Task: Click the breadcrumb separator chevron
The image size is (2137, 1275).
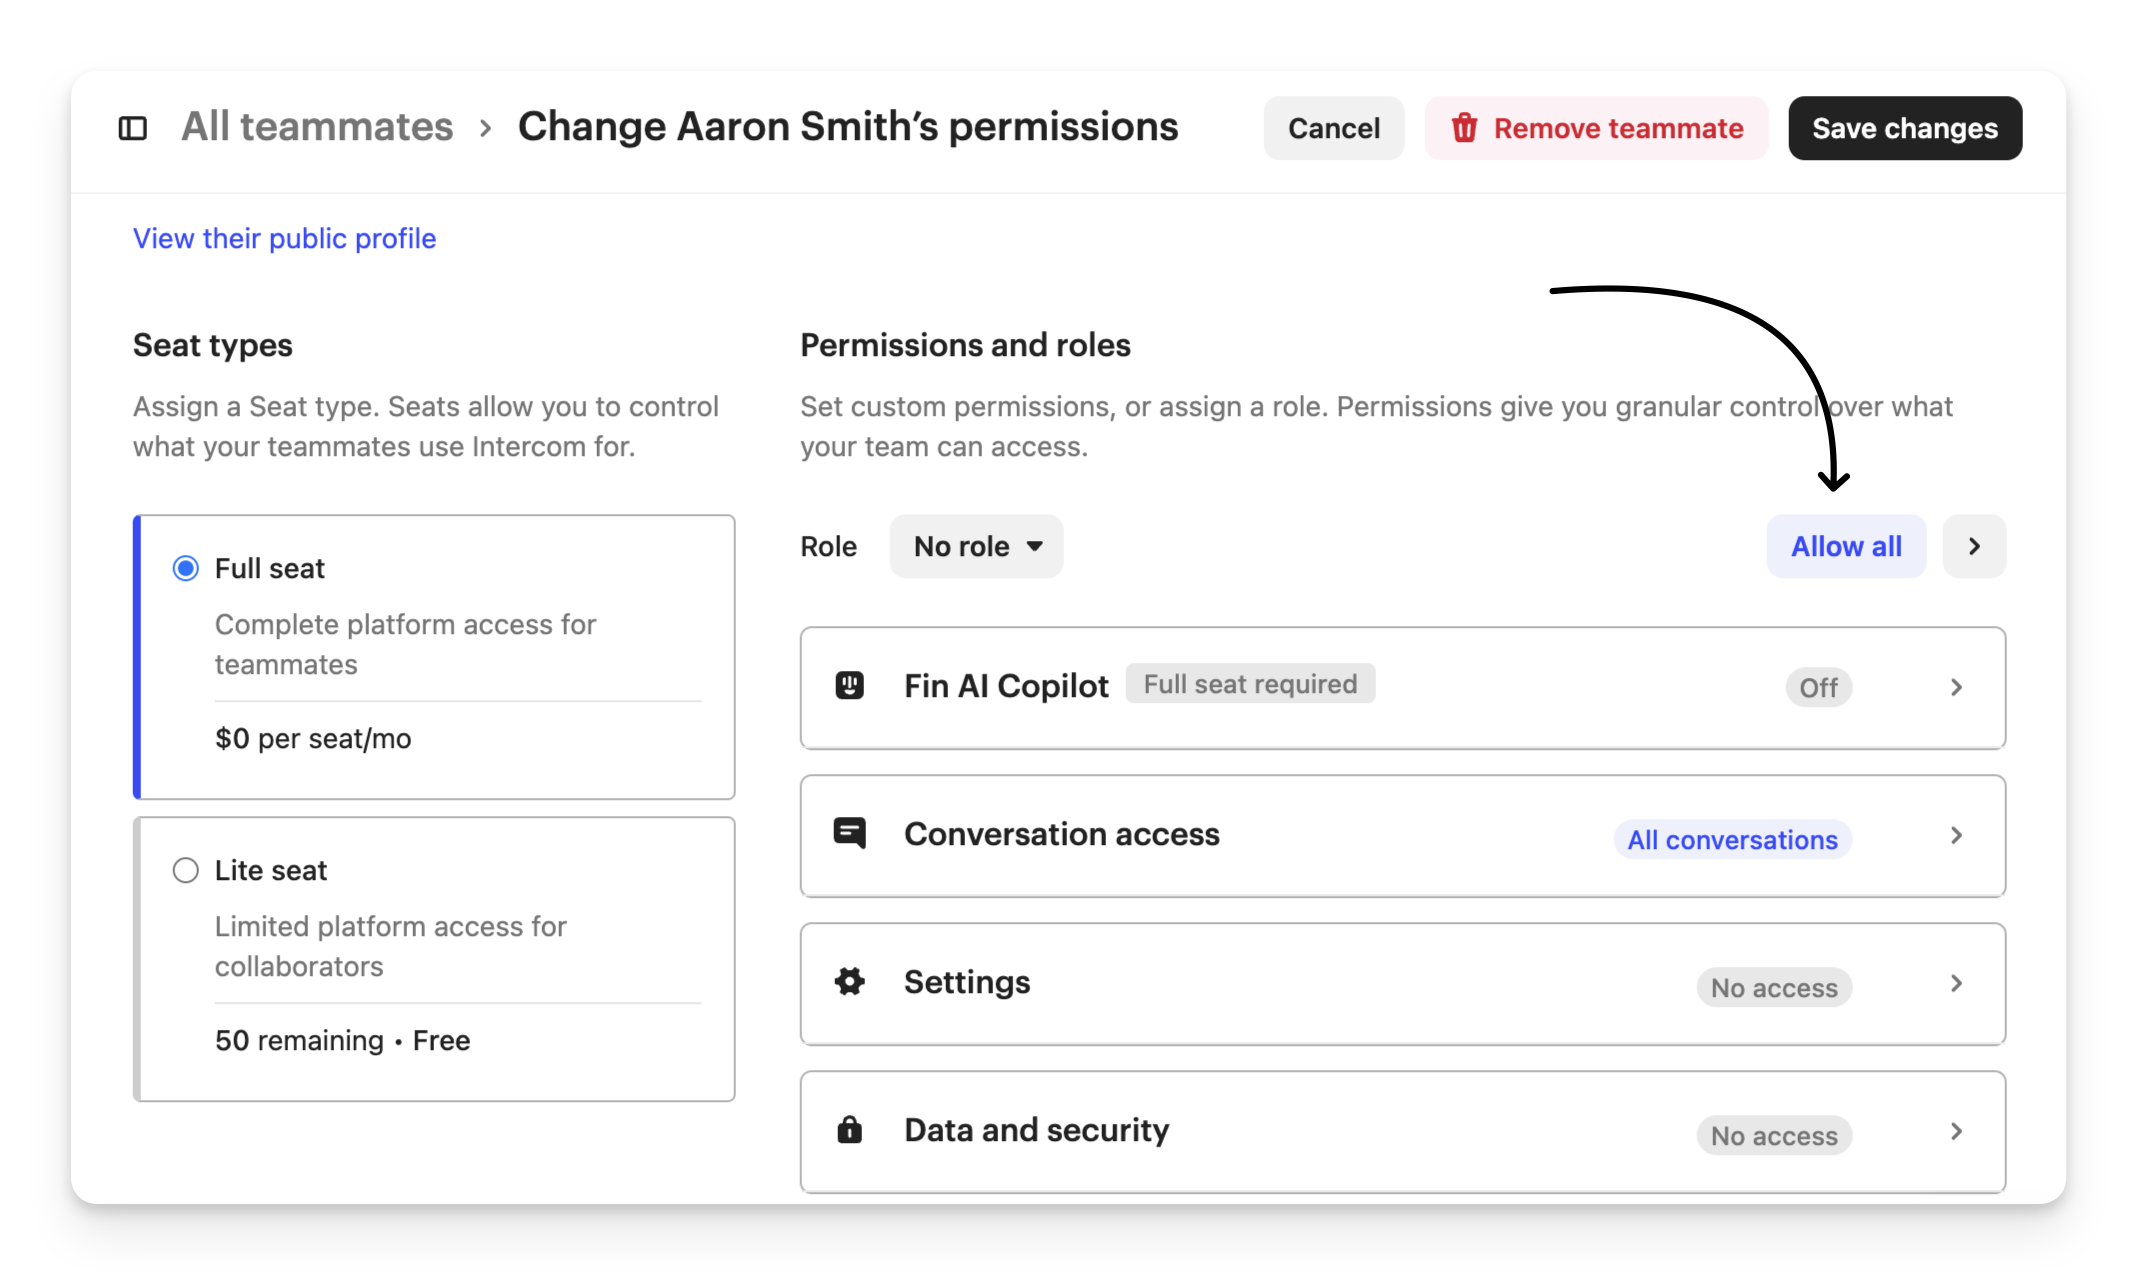Action: 485,128
